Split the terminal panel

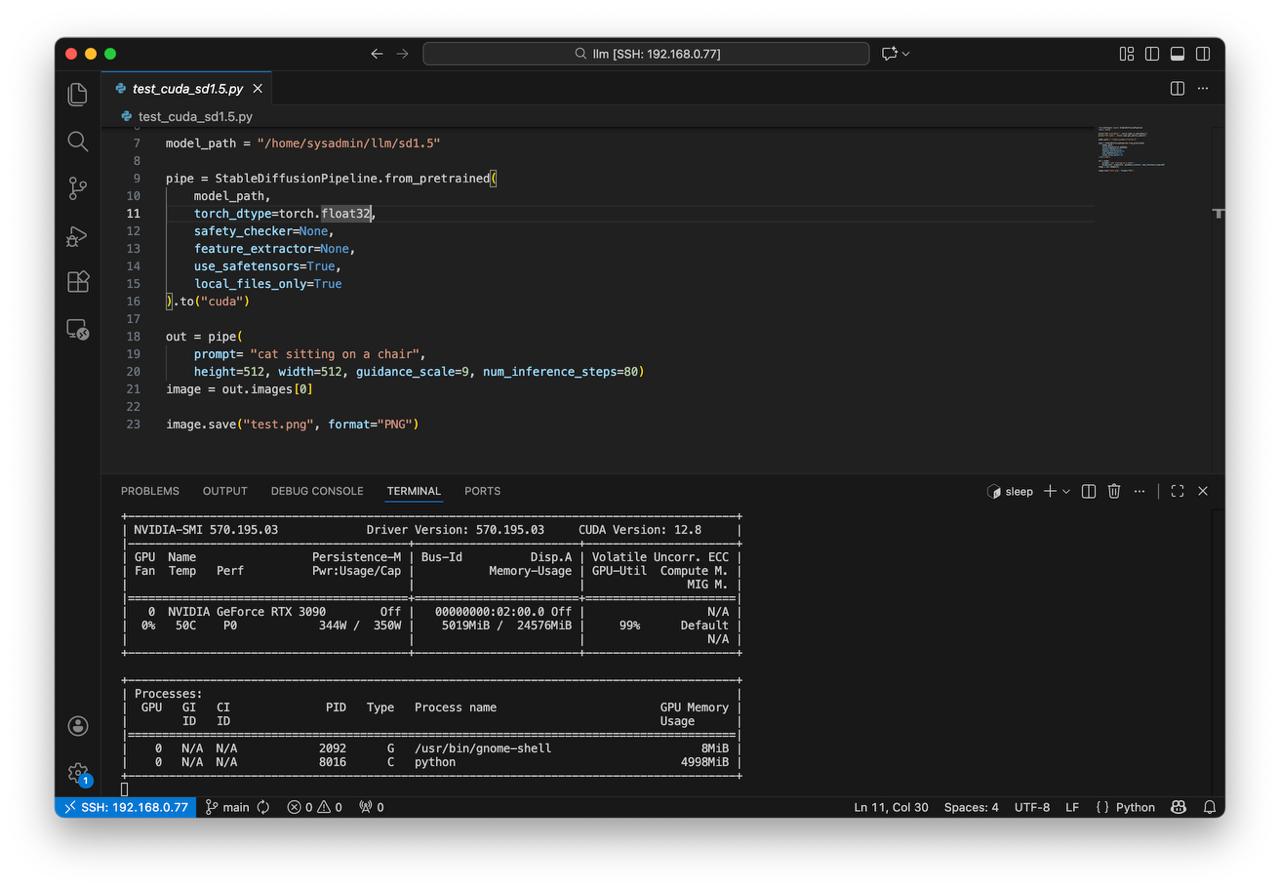[x=1088, y=491]
